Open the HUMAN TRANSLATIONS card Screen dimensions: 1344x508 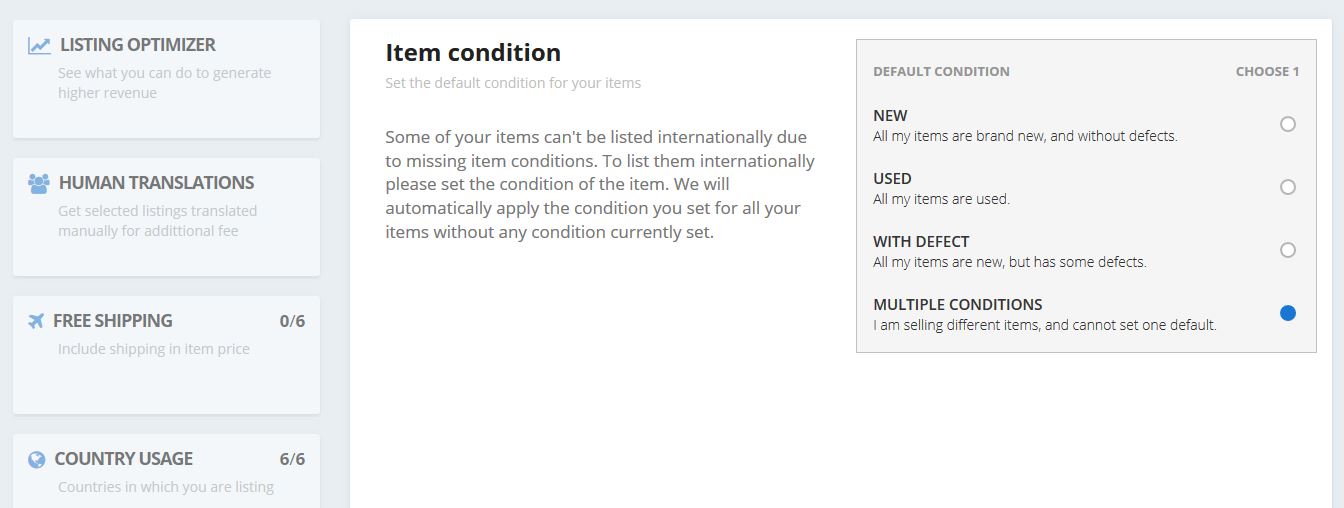tap(166, 217)
